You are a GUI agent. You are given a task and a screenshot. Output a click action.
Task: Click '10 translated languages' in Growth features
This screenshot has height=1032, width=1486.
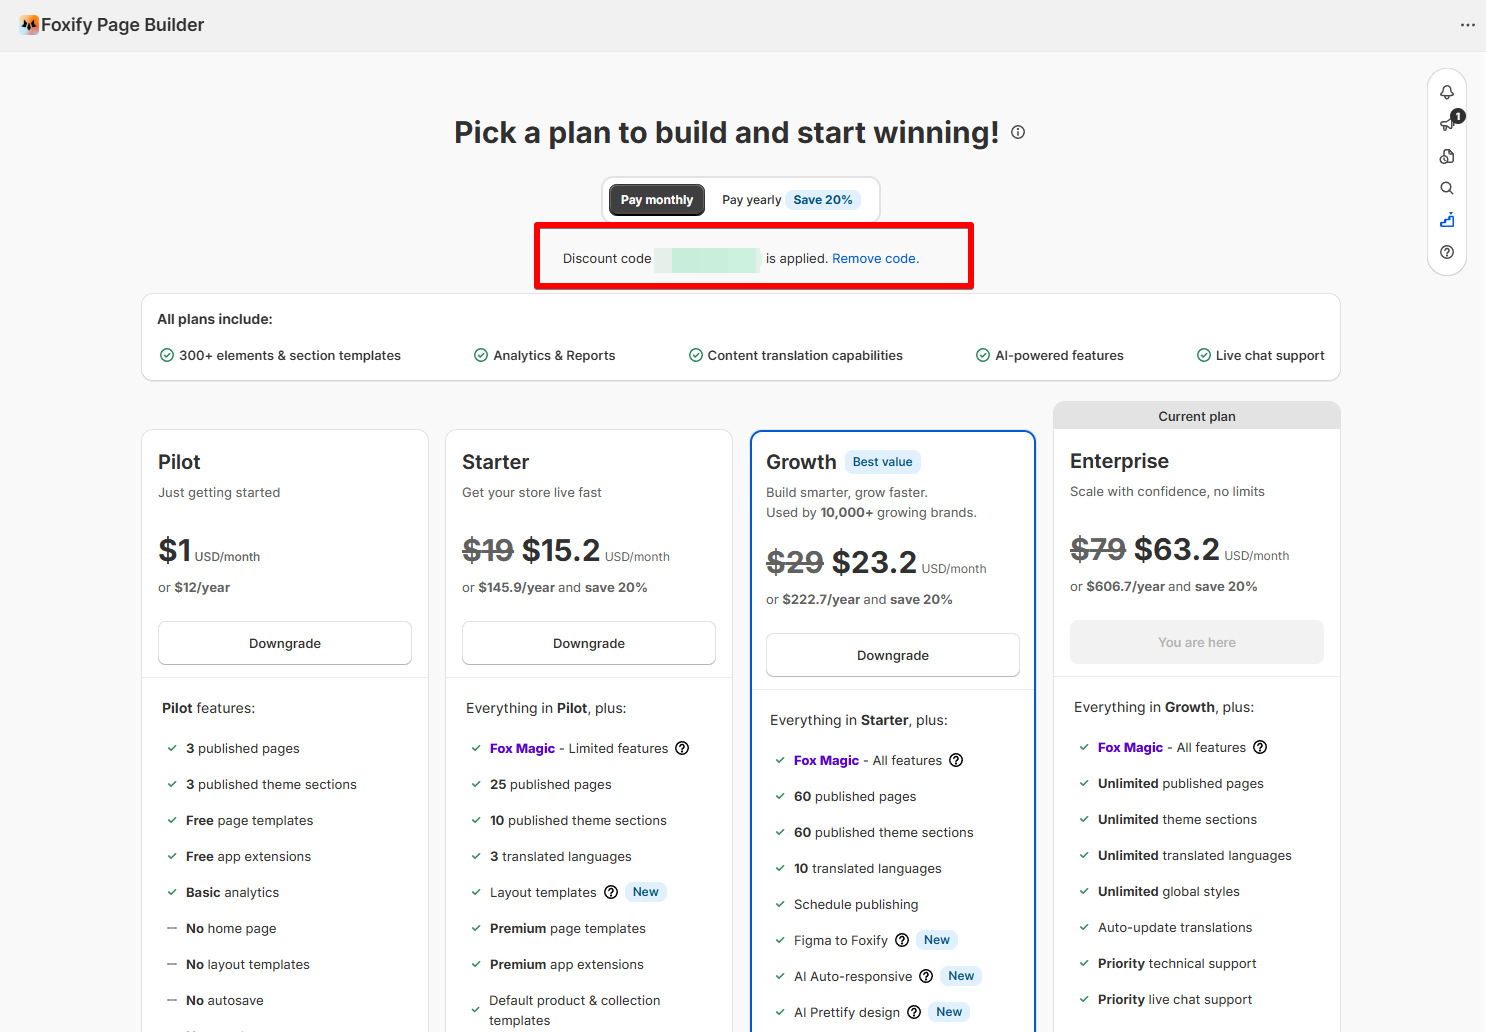pyautogui.click(x=868, y=868)
